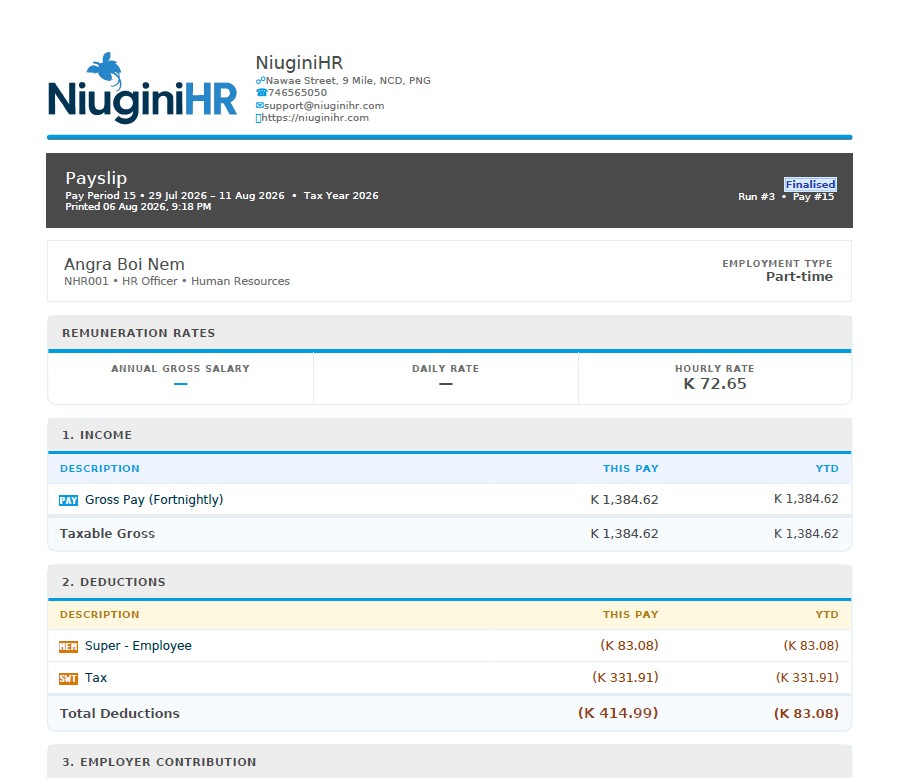898x778 pixels.
Task: Click the employee name Angra Boi Nem
Action: click(x=124, y=264)
